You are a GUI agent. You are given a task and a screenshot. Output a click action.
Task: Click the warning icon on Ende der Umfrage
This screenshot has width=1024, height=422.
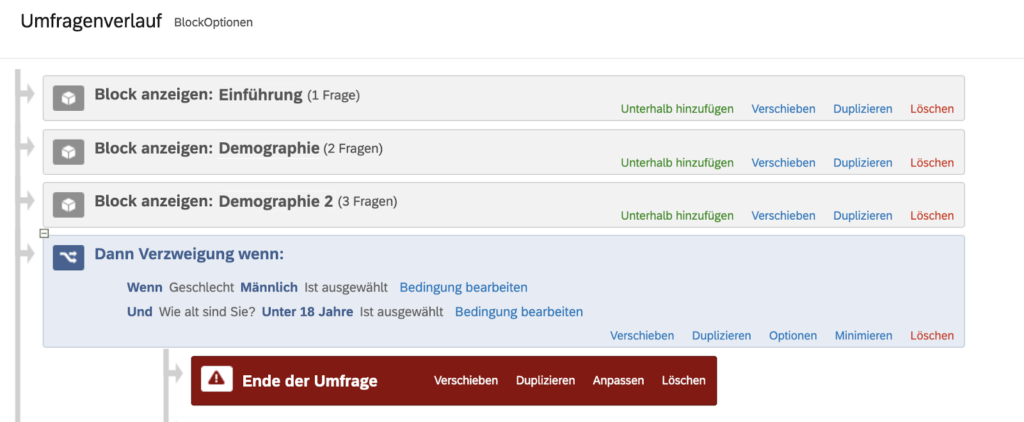217,379
